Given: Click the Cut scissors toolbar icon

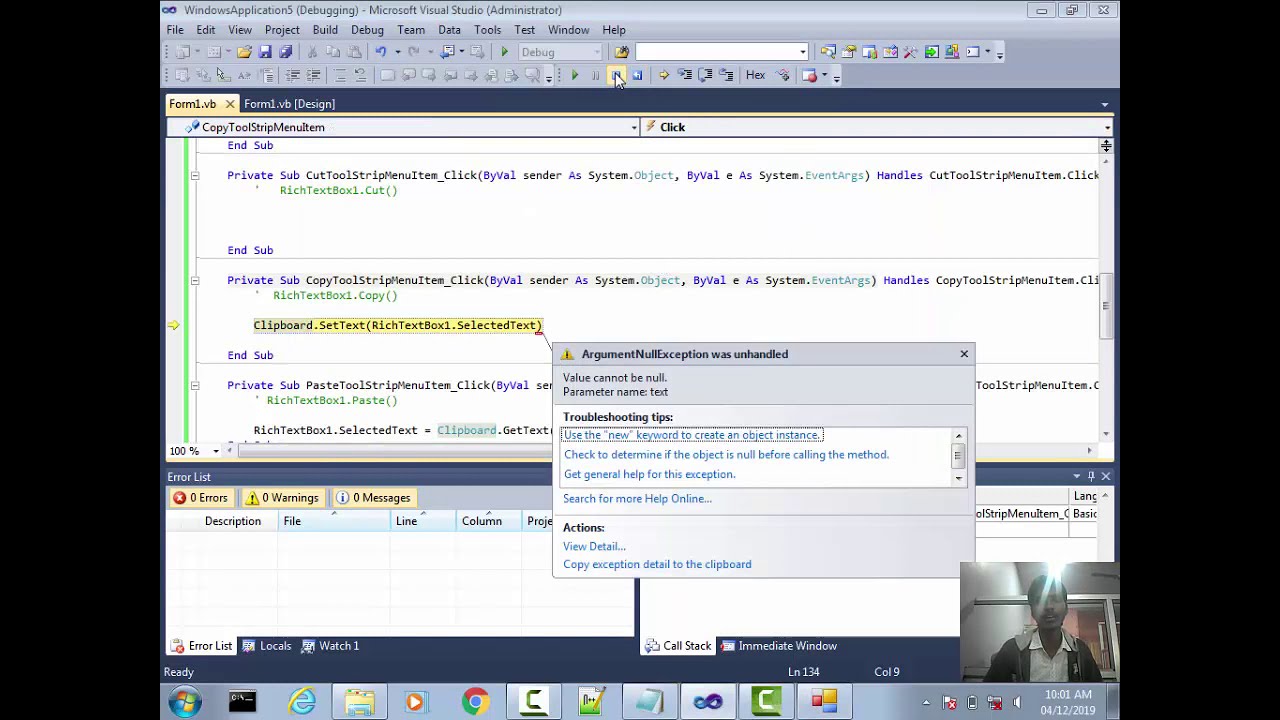Looking at the screenshot, I should [x=312, y=52].
